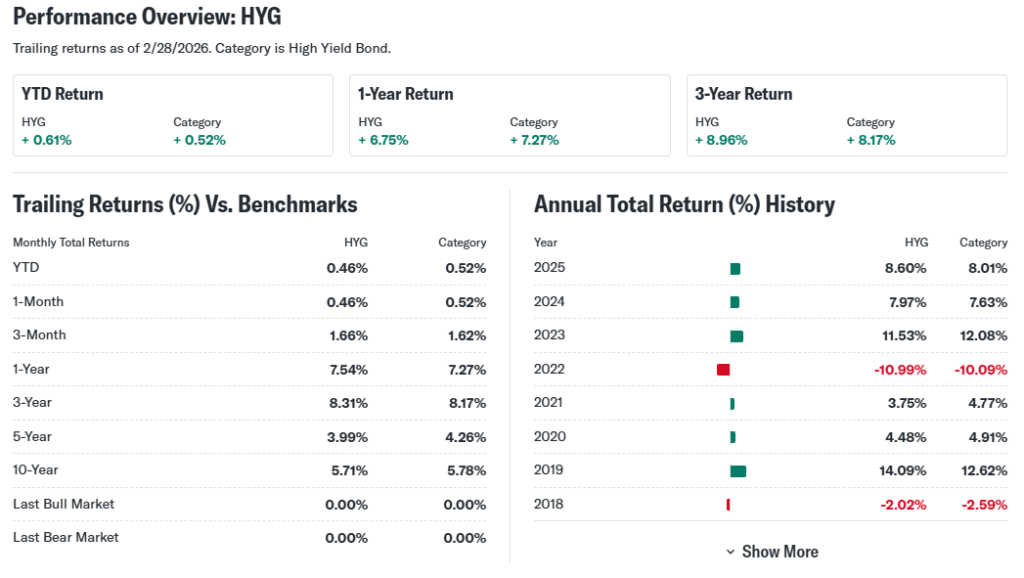Viewport: 1024px width, 578px height.
Task: Click the small red 2018 bar
Action: [728, 505]
